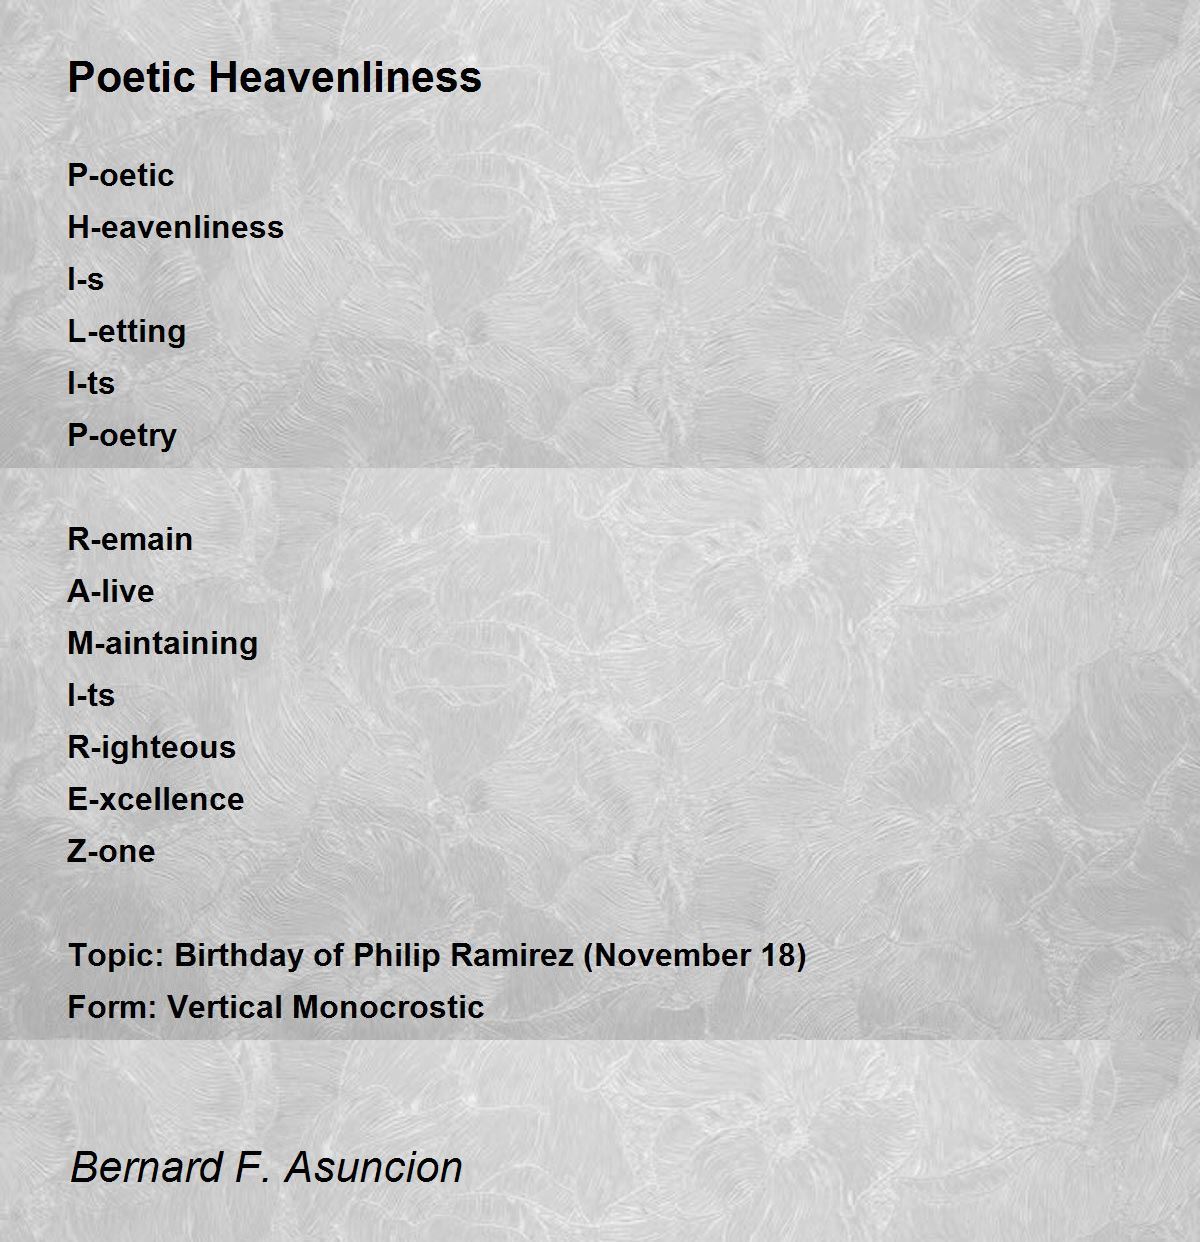Click the word L-etting
The width and height of the screenshot is (1200, 1242).
(127, 331)
